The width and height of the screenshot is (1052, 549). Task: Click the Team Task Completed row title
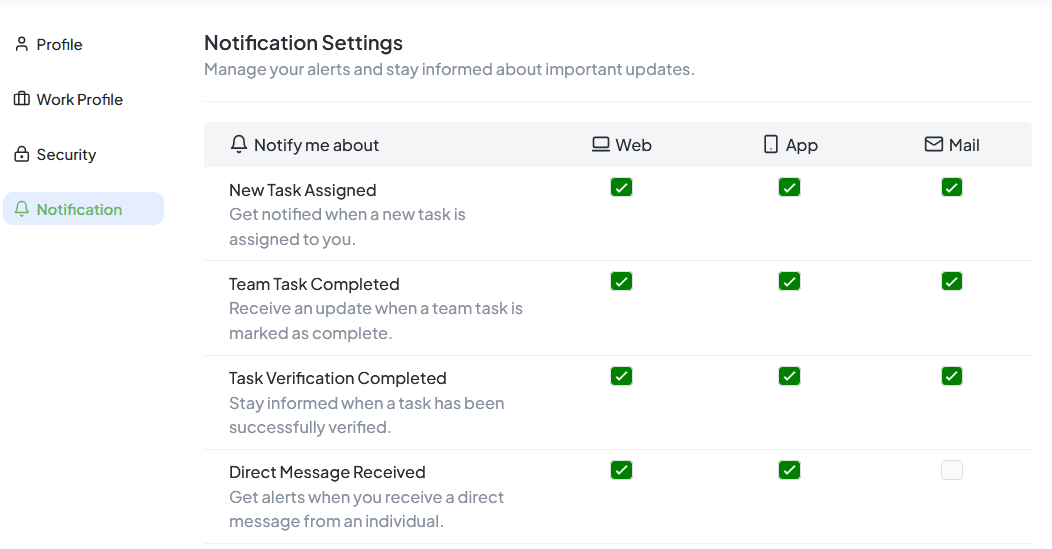[314, 284]
